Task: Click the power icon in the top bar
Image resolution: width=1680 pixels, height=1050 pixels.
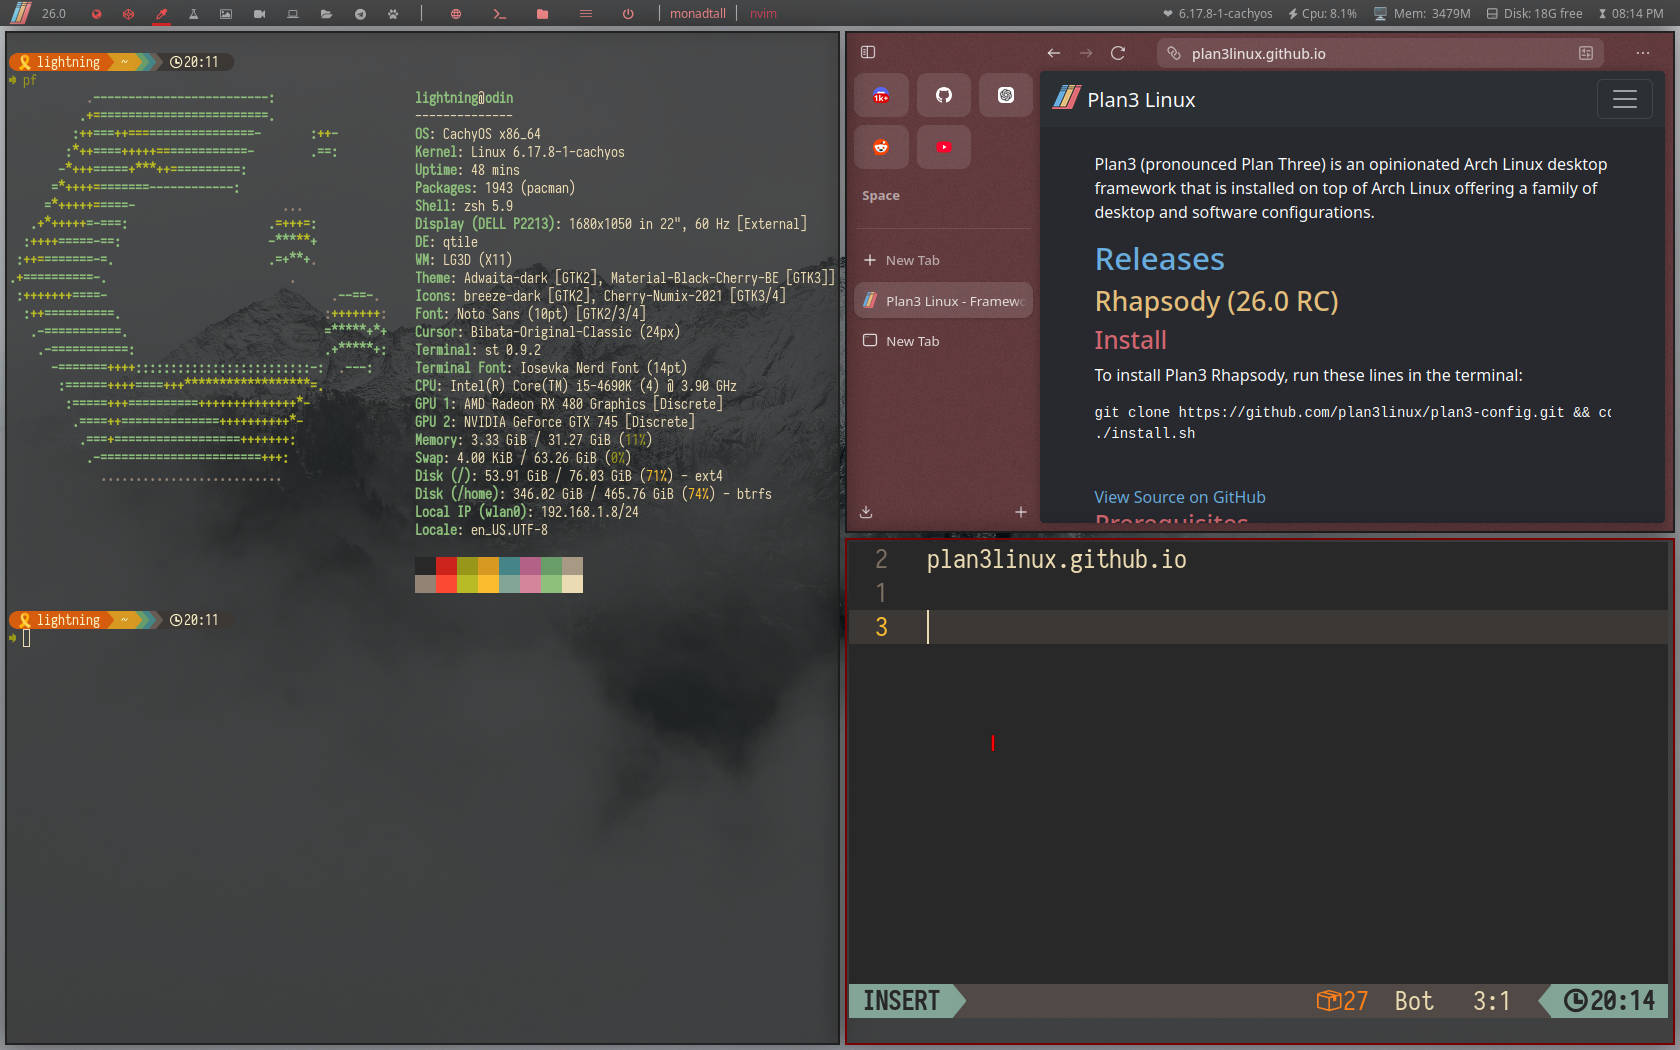Action: point(628,14)
